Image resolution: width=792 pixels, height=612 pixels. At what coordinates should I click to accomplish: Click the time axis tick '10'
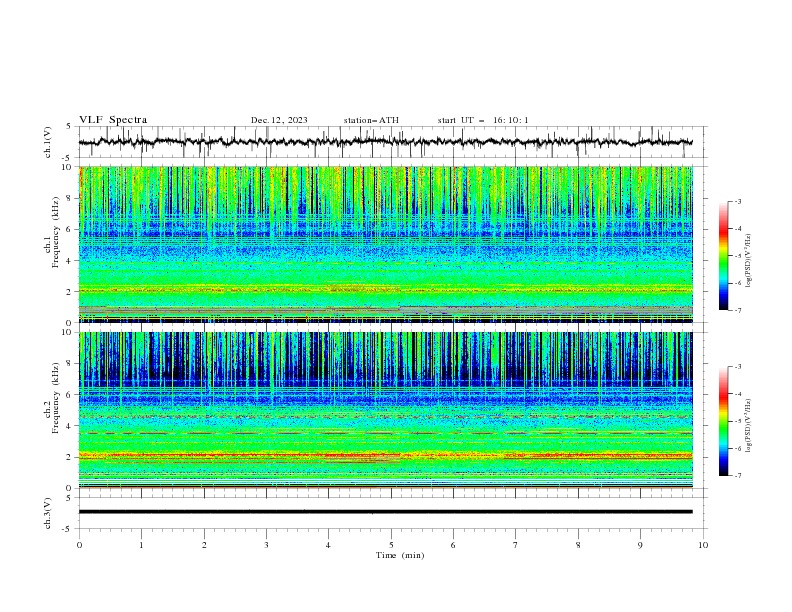click(703, 545)
